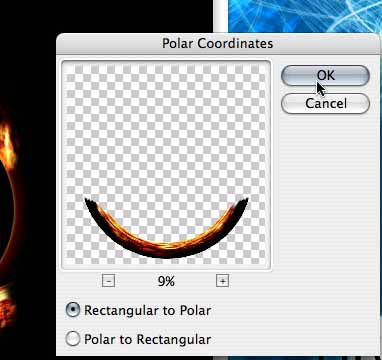This screenshot has height=360, width=382.
Task: Select Rectangular to Polar option
Action: [138, 310]
